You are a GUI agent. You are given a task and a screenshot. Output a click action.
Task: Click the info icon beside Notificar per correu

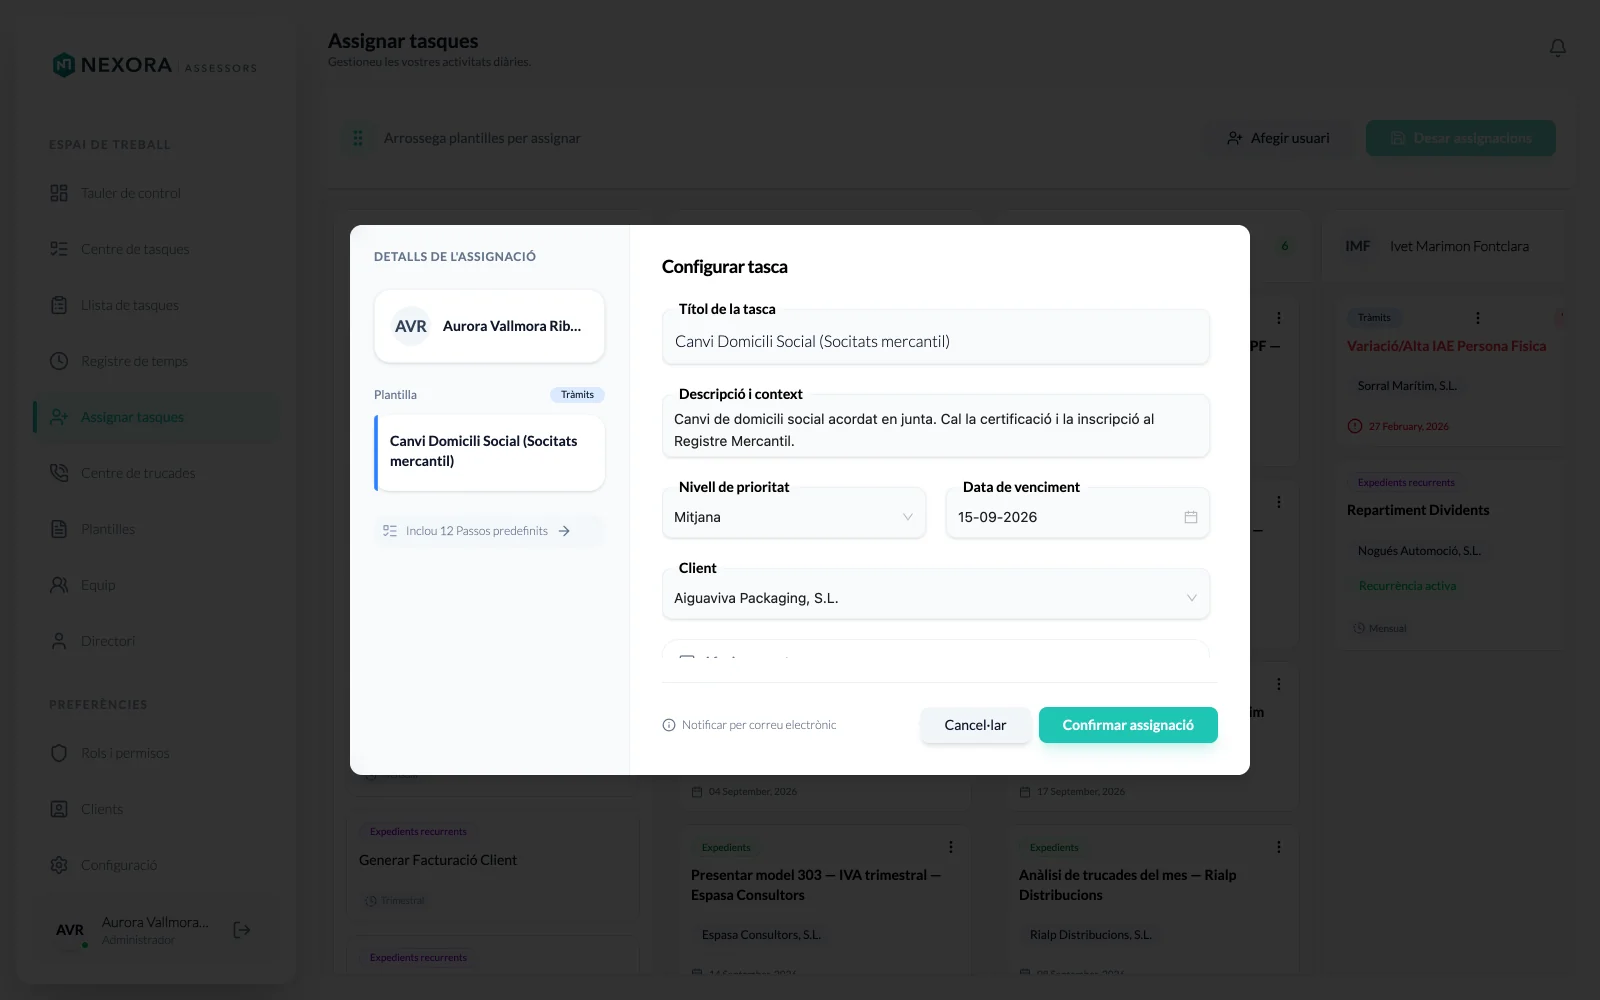(669, 725)
